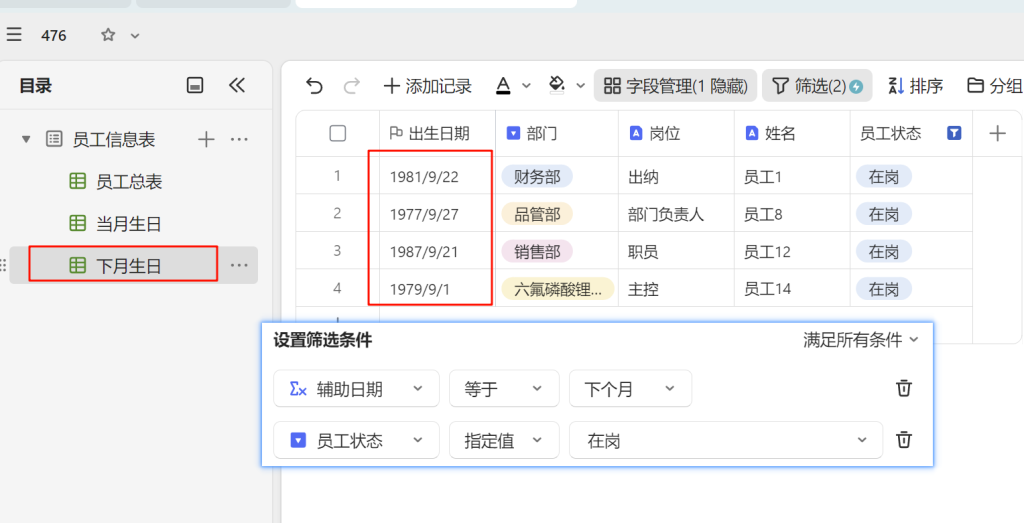Open the 员工状态 field dropdown in filter

pyautogui.click(x=357, y=440)
